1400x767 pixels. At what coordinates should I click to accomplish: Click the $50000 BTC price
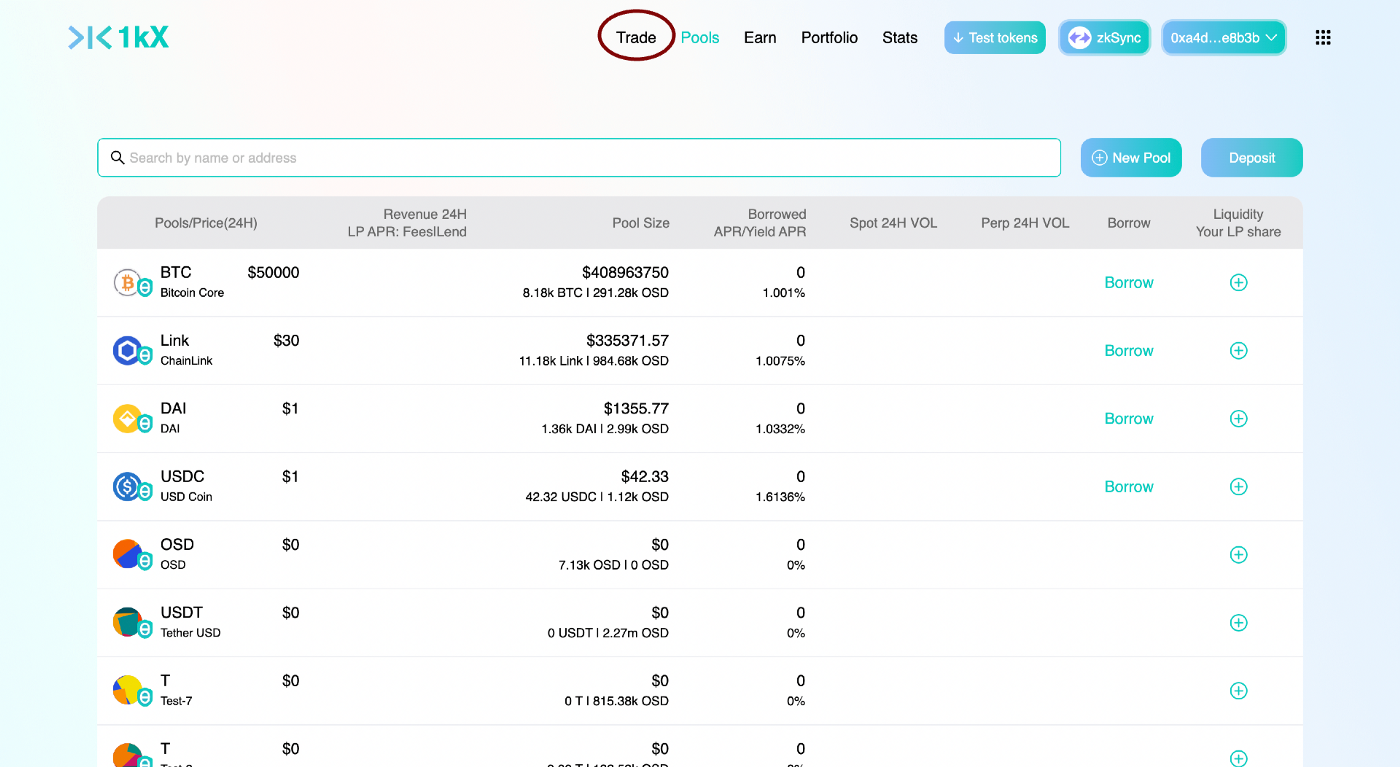(x=273, y=273)
